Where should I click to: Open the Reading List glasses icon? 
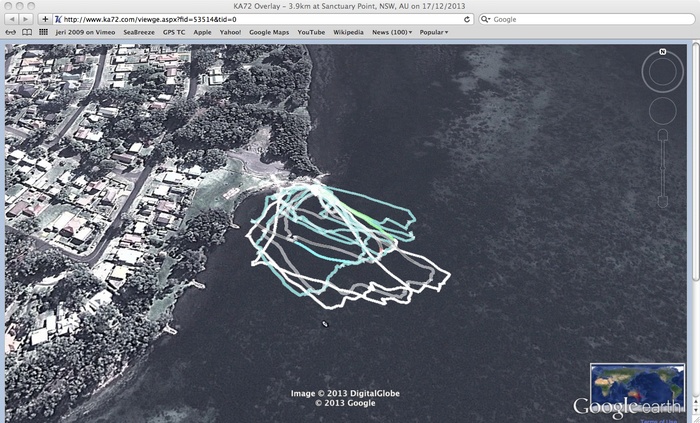pyautogui.click(x=10, y=32)
